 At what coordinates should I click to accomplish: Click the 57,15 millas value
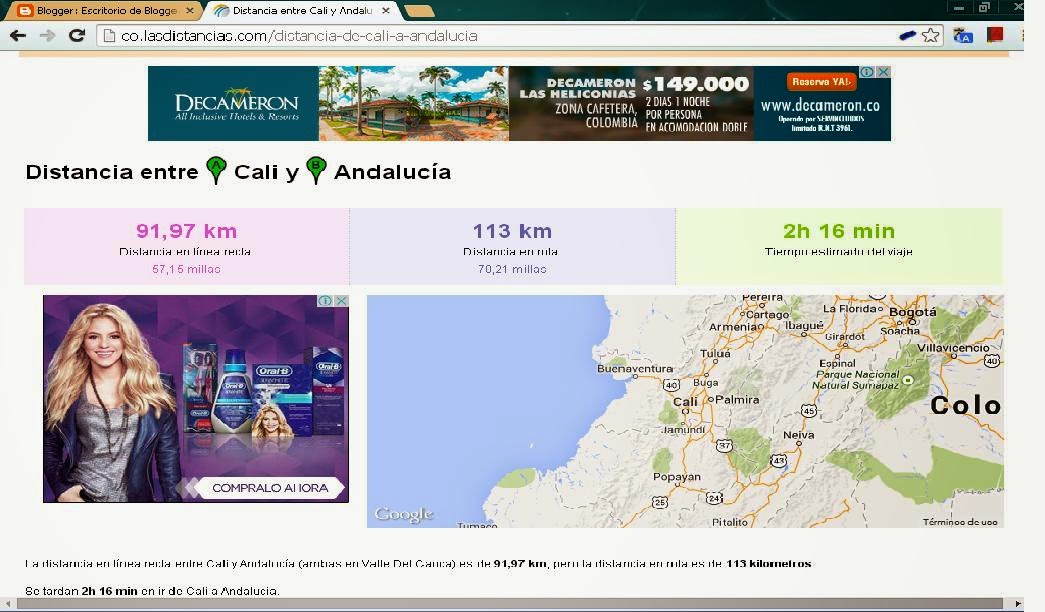coord(187,269)
